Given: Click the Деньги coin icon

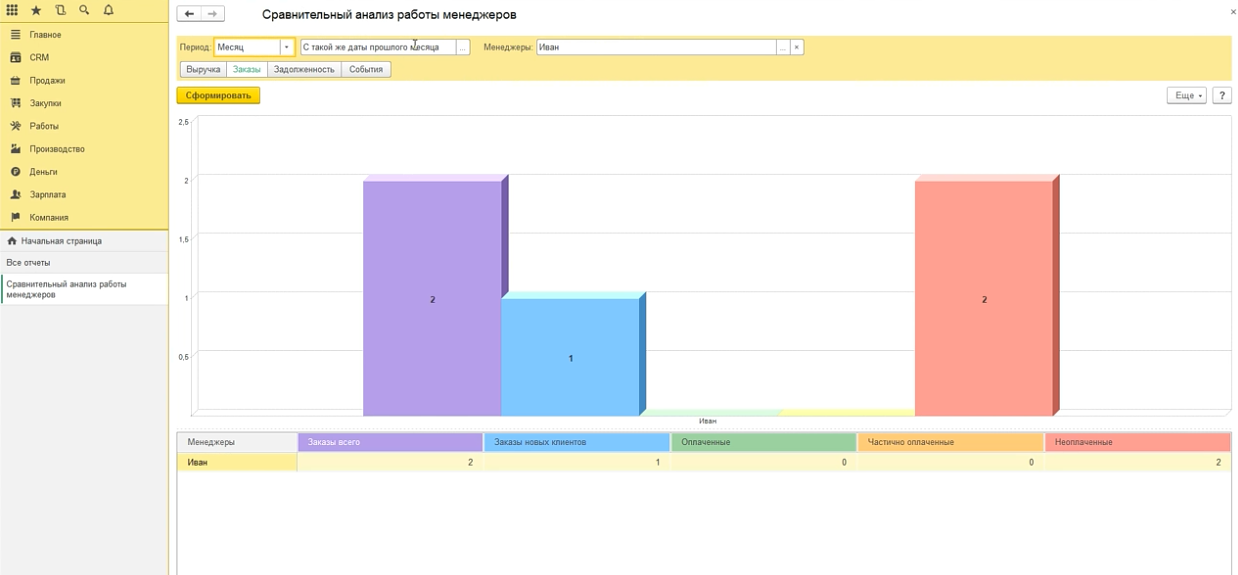Looking at the screenshot, I should (15, 172).
